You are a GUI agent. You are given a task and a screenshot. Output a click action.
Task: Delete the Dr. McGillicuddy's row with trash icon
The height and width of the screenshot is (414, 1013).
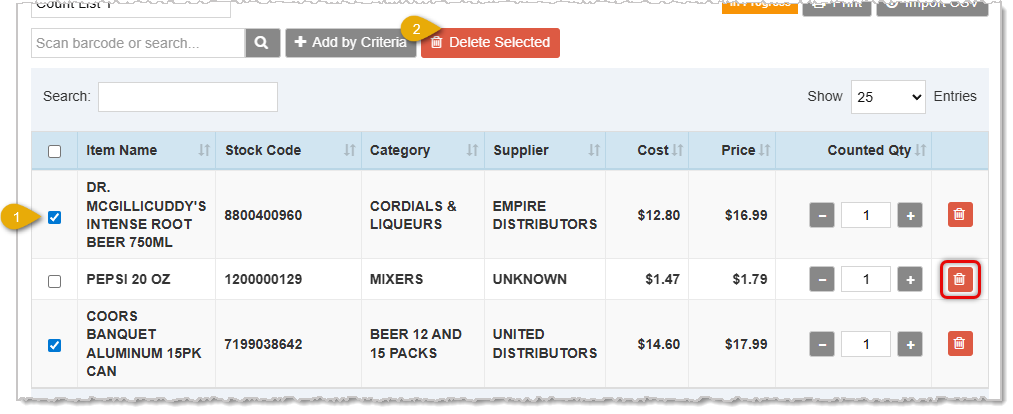point(959,215)
